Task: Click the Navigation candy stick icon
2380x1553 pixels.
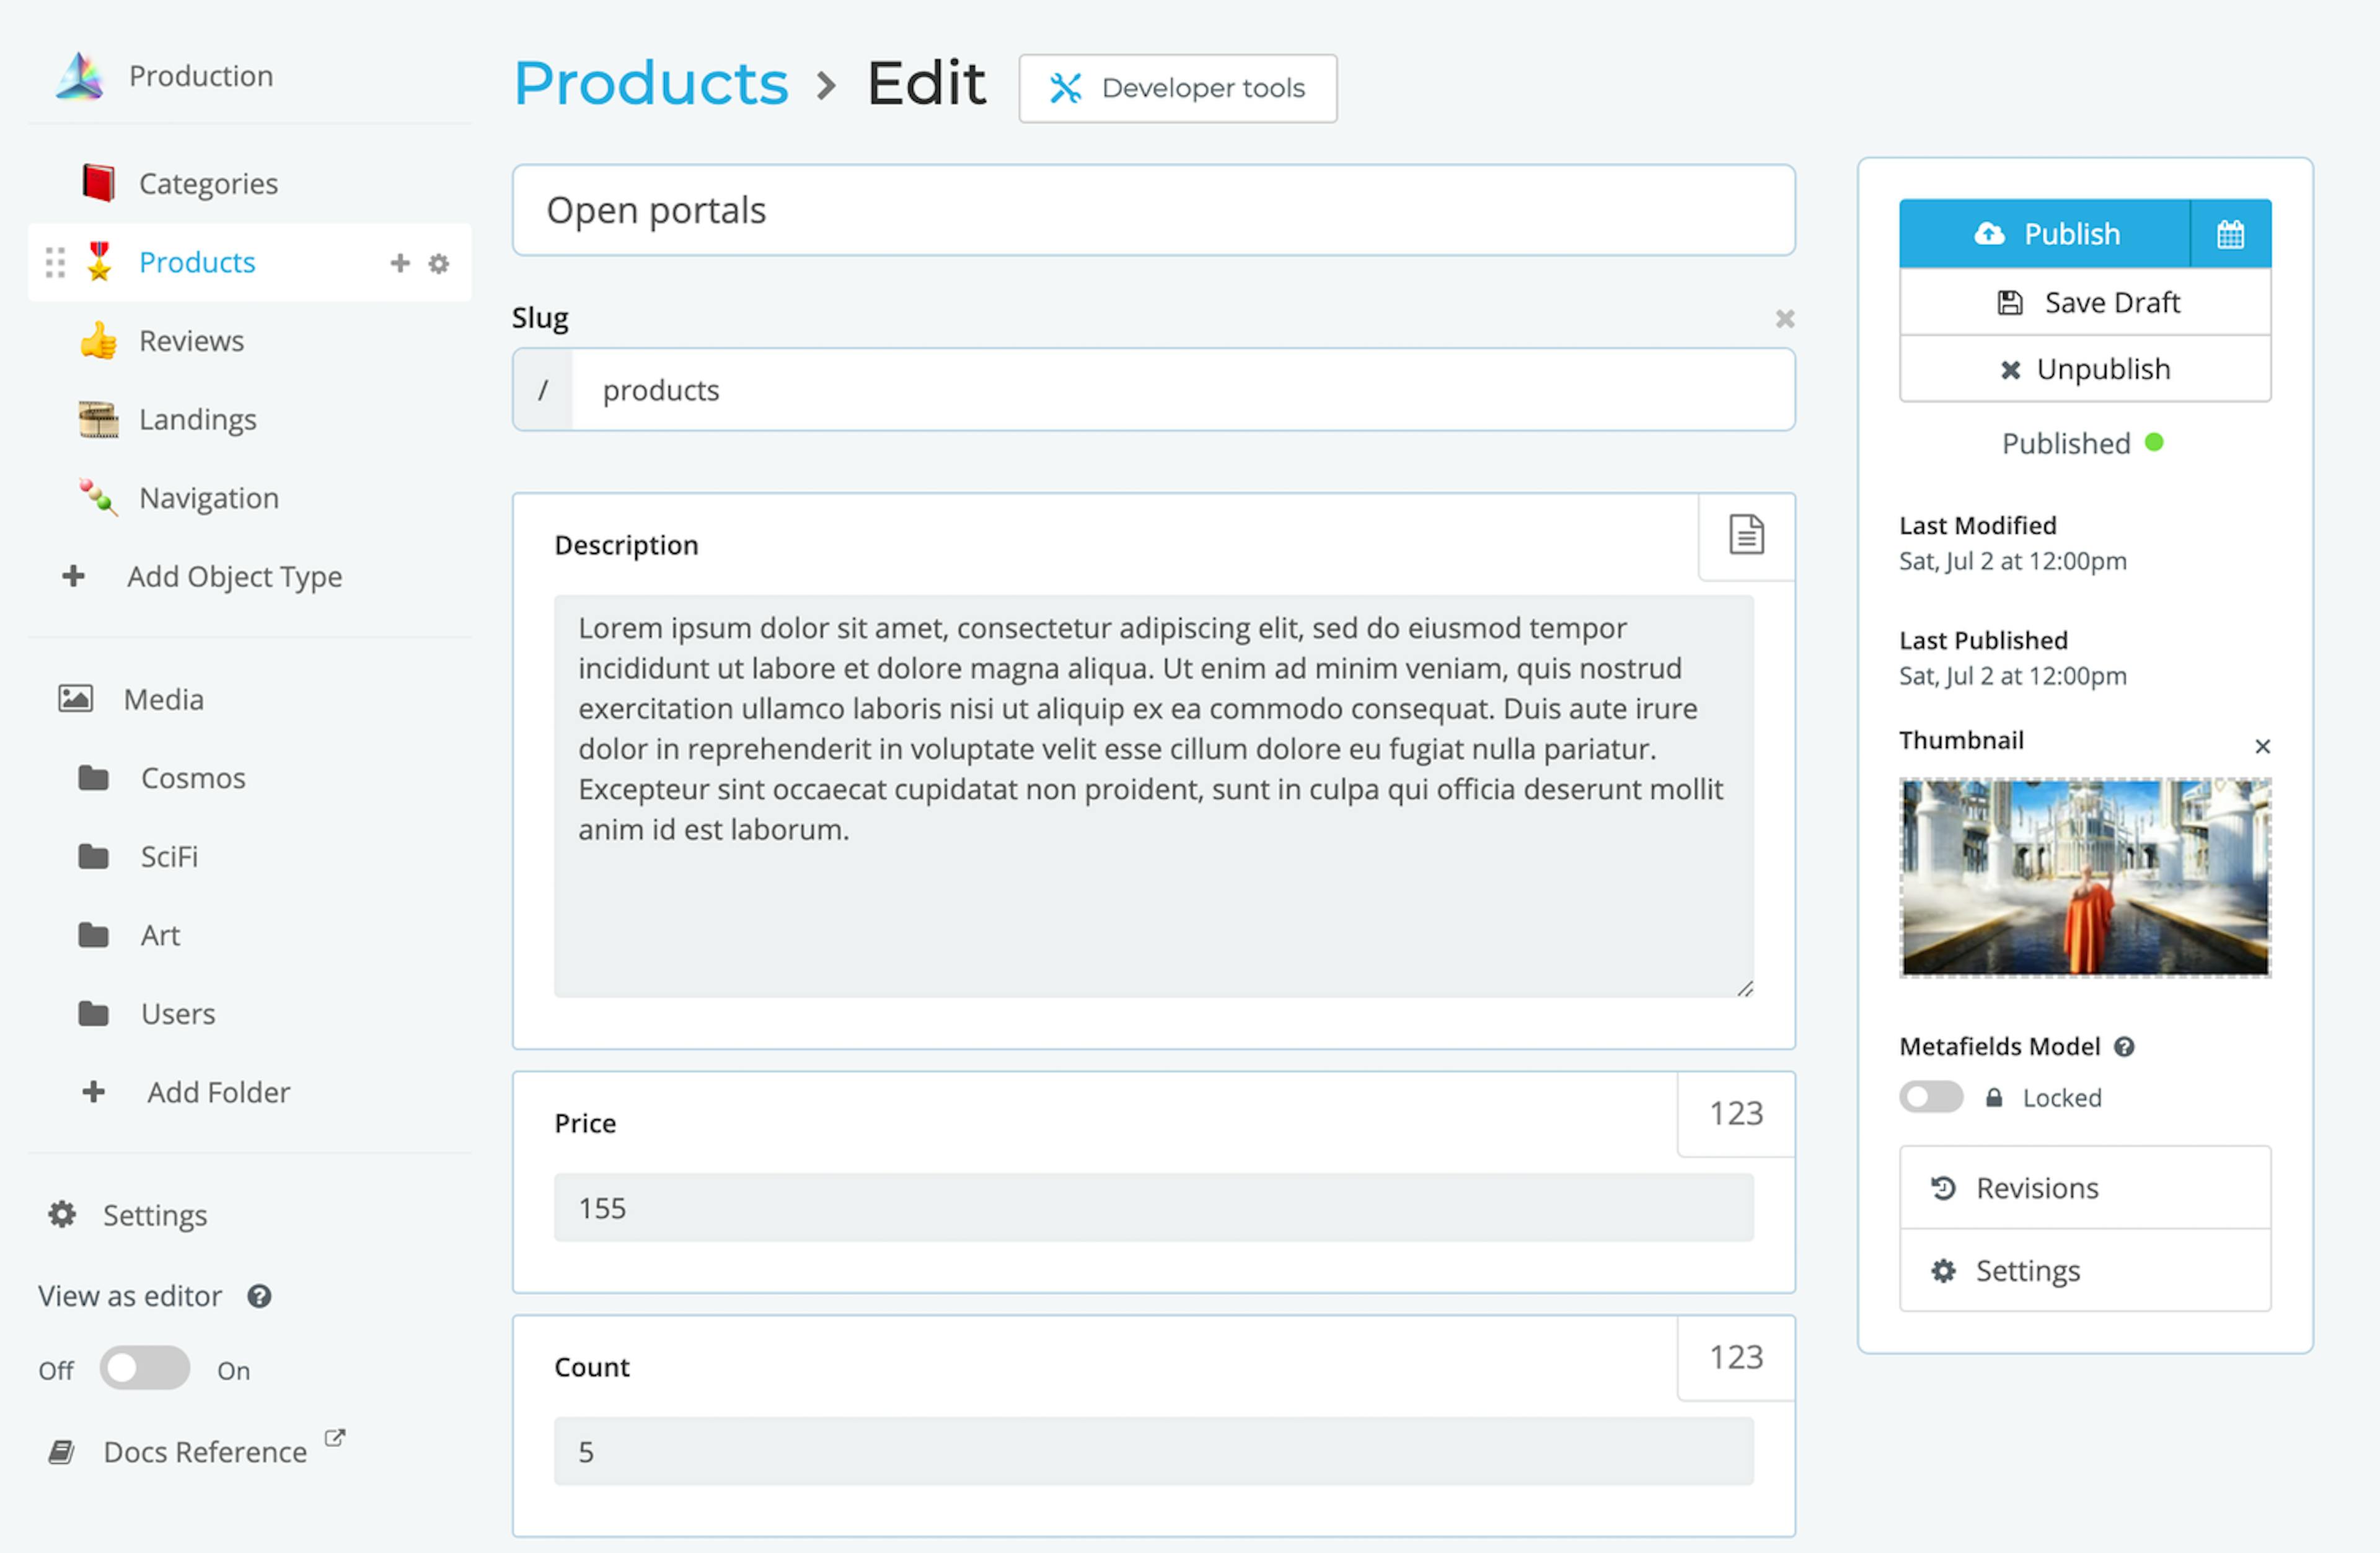Action: point(98,497)
